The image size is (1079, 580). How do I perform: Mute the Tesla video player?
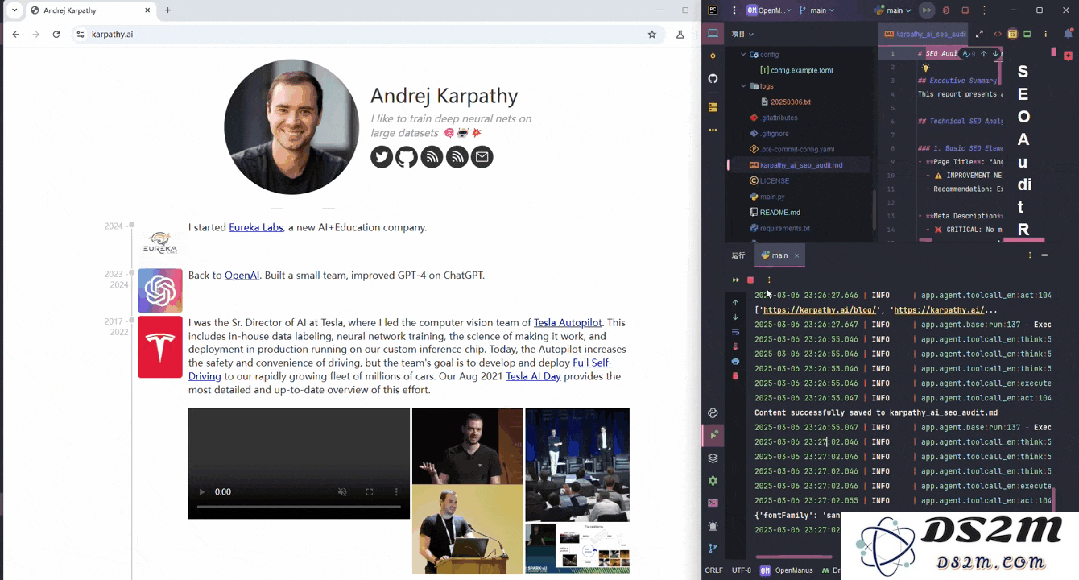tap(342, 492)
